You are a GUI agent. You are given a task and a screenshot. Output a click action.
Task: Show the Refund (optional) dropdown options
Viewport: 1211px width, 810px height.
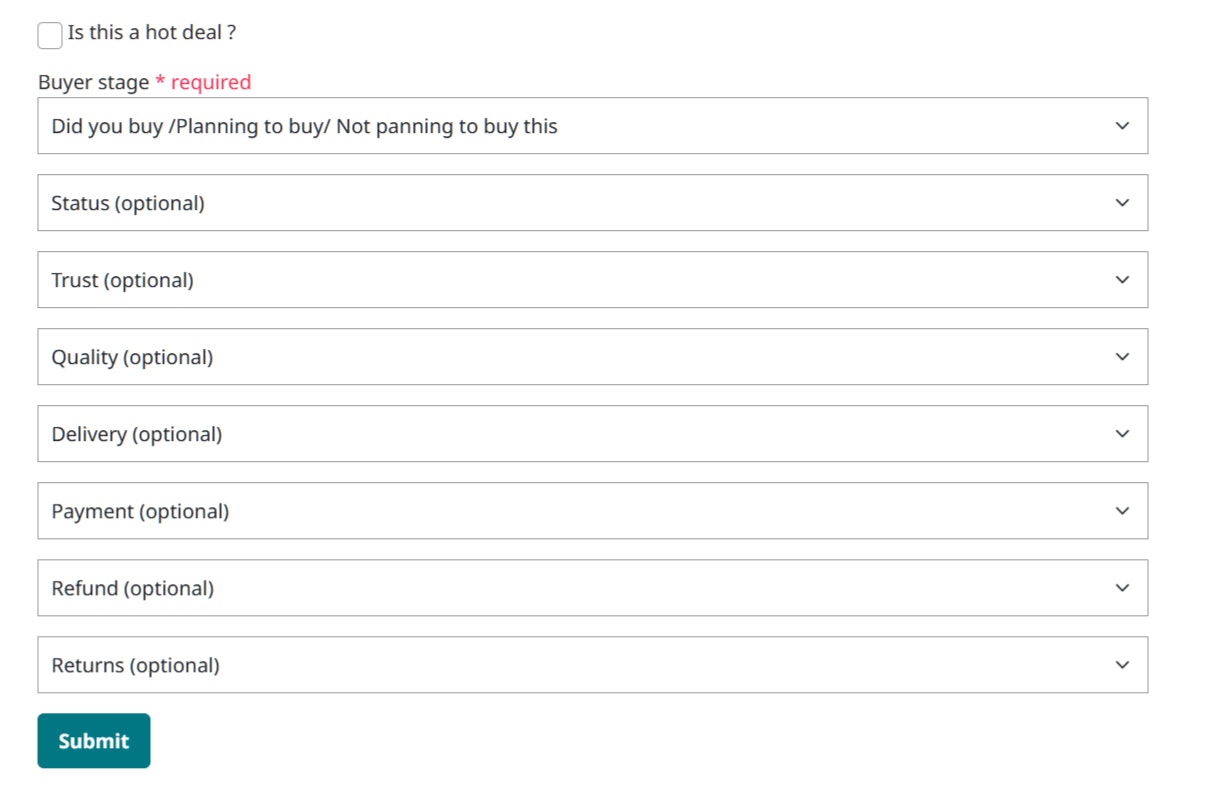[x=592, y=588]
